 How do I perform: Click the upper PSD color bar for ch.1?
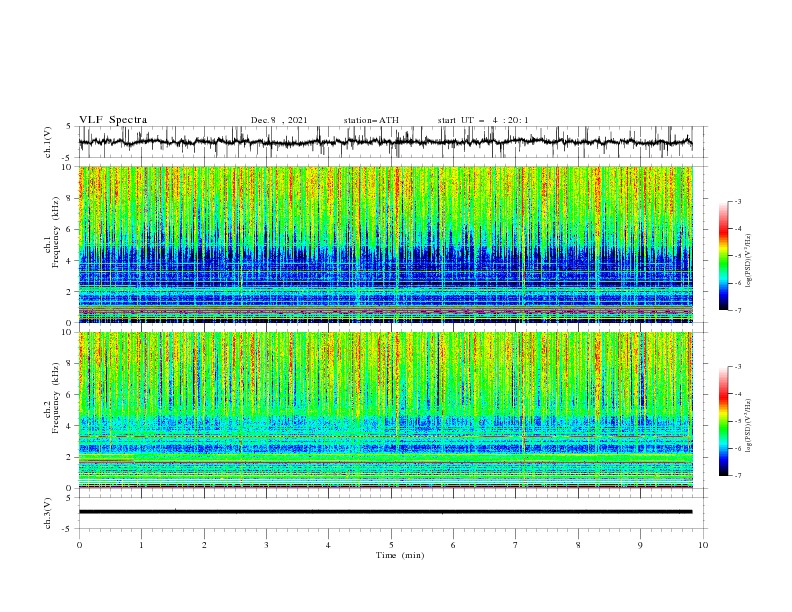(723, 255)
